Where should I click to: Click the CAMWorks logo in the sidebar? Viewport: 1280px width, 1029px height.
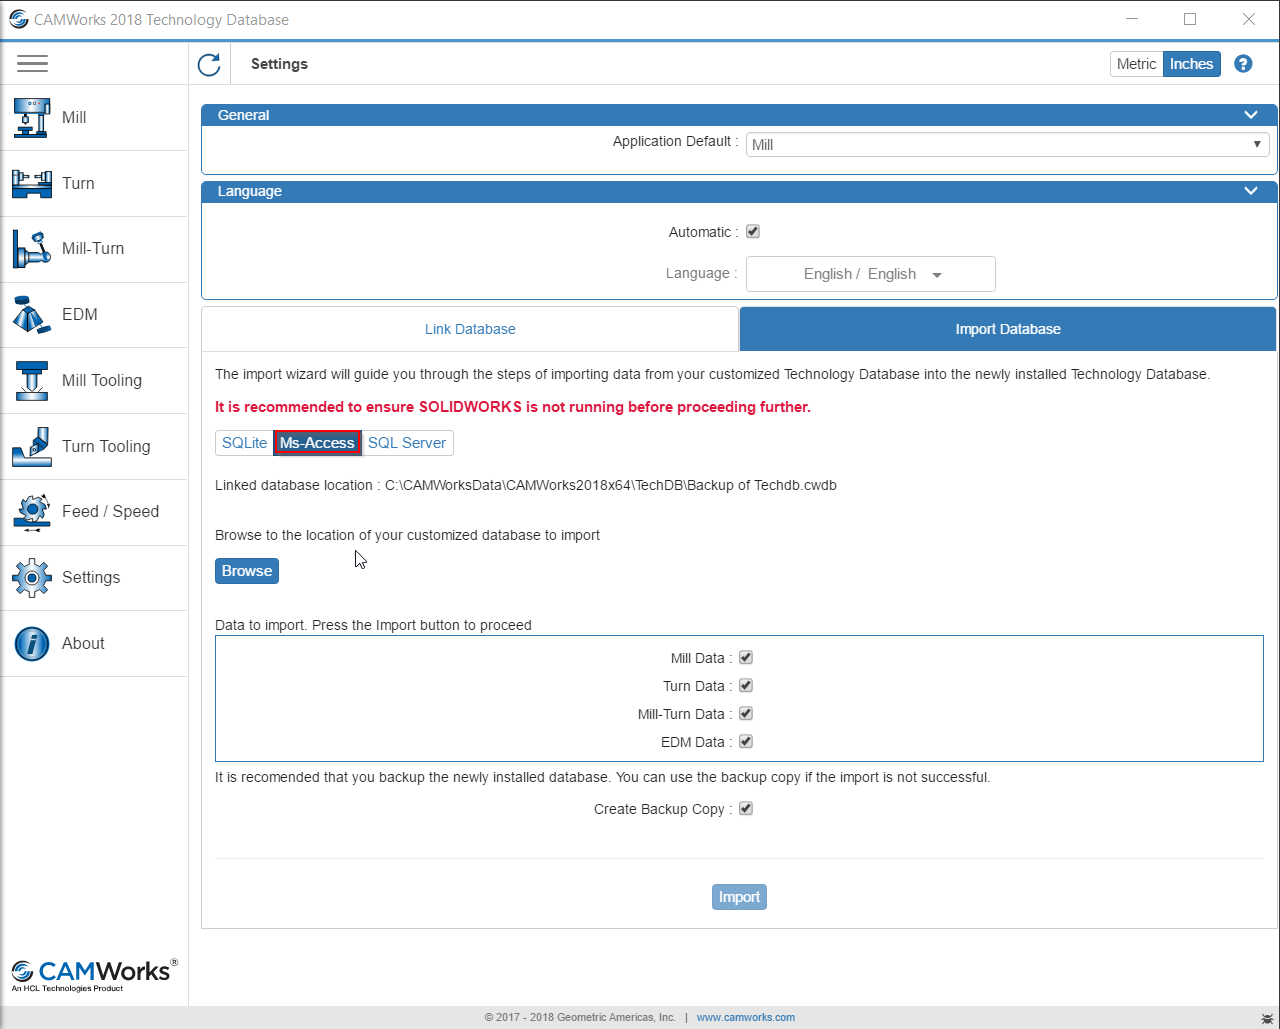[x=94, y=975]
